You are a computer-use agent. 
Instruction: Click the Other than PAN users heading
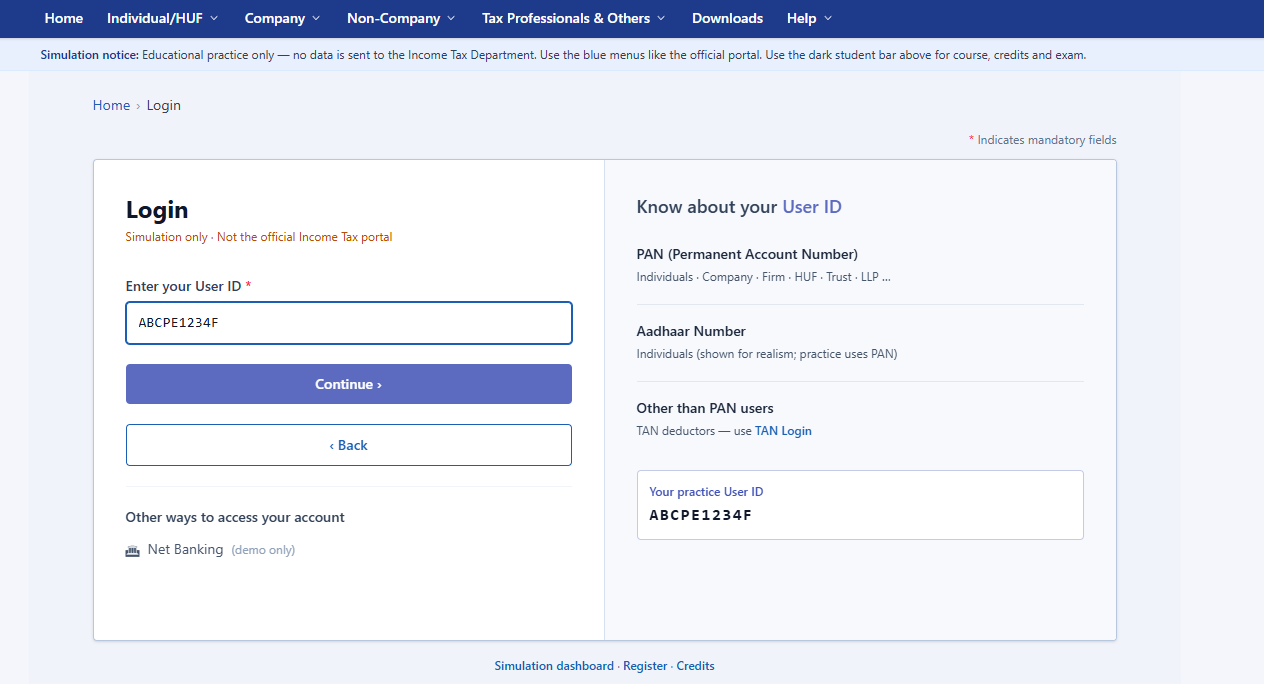point(705,408)
